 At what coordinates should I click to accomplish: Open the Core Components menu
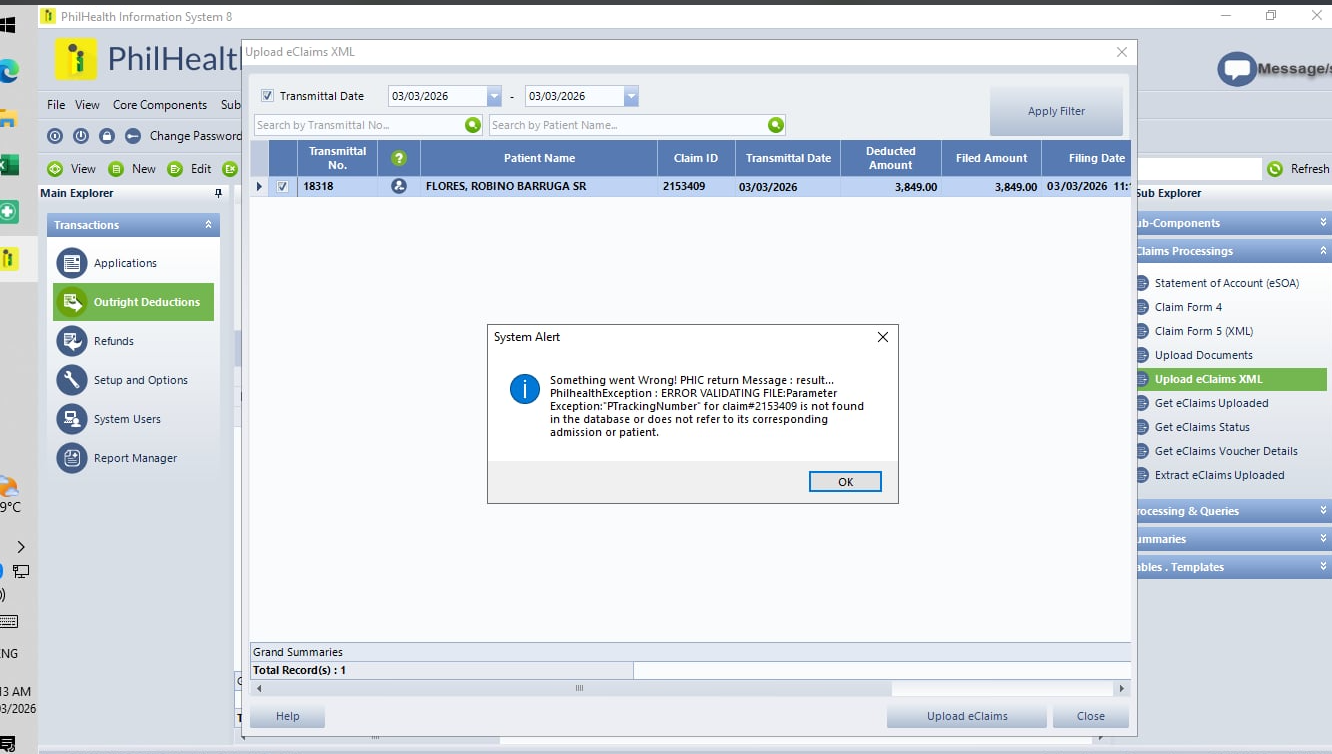(x=160, y=105)
